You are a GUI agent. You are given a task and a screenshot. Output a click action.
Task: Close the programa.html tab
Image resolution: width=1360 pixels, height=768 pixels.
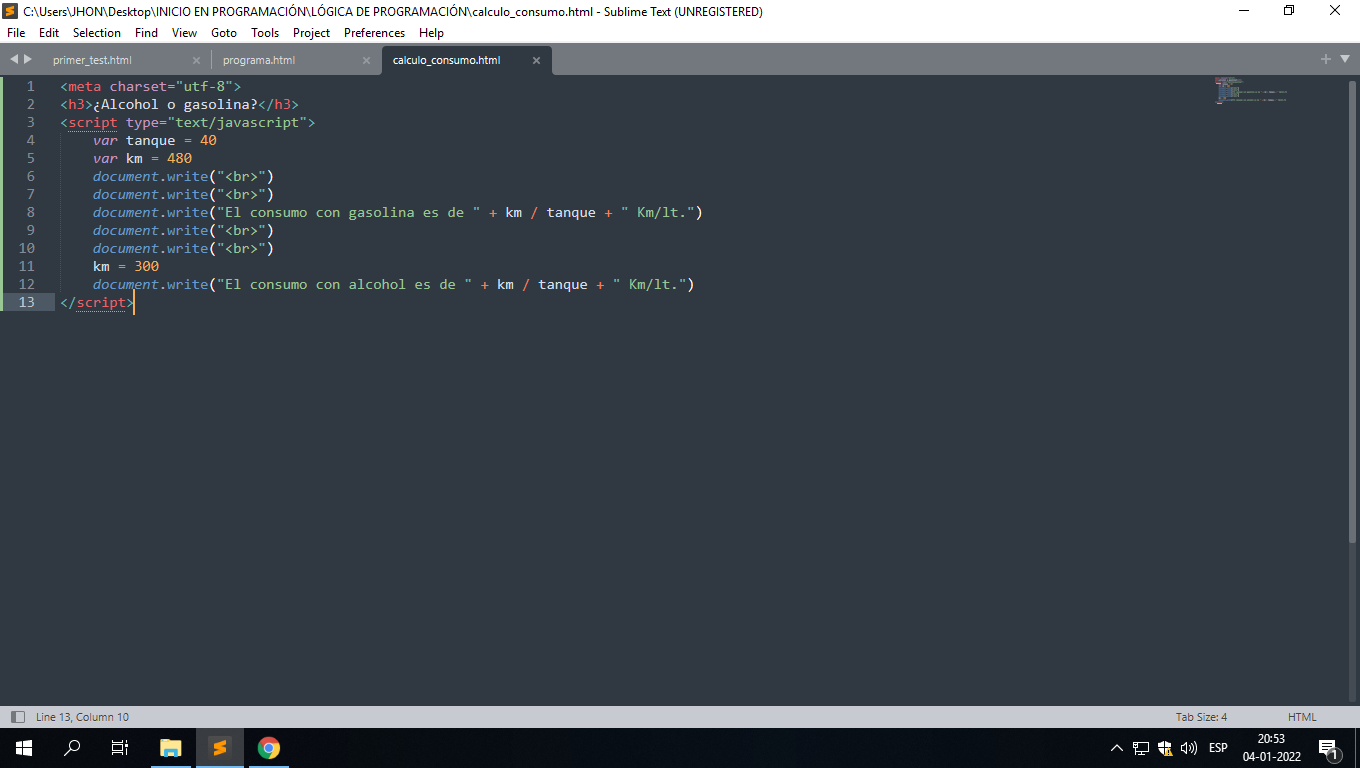pos(366,60)
